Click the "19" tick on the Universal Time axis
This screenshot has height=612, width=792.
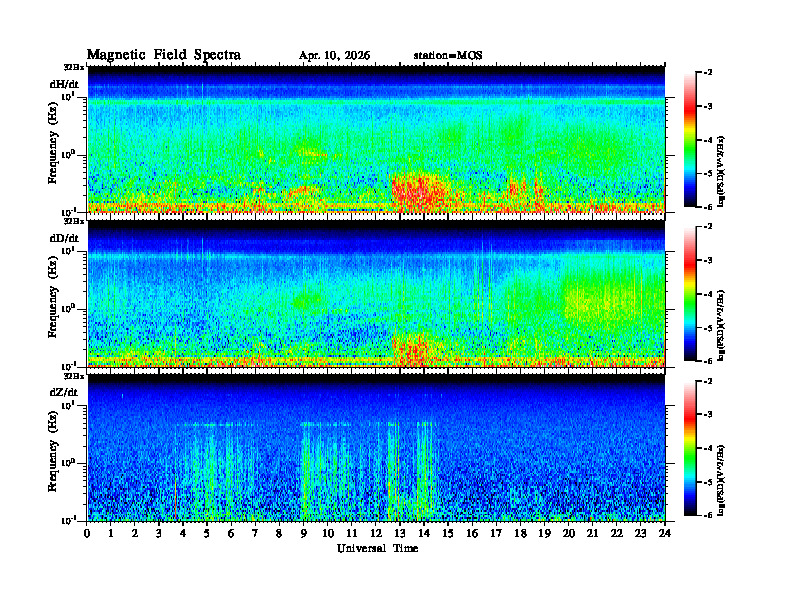click(544, 534)
